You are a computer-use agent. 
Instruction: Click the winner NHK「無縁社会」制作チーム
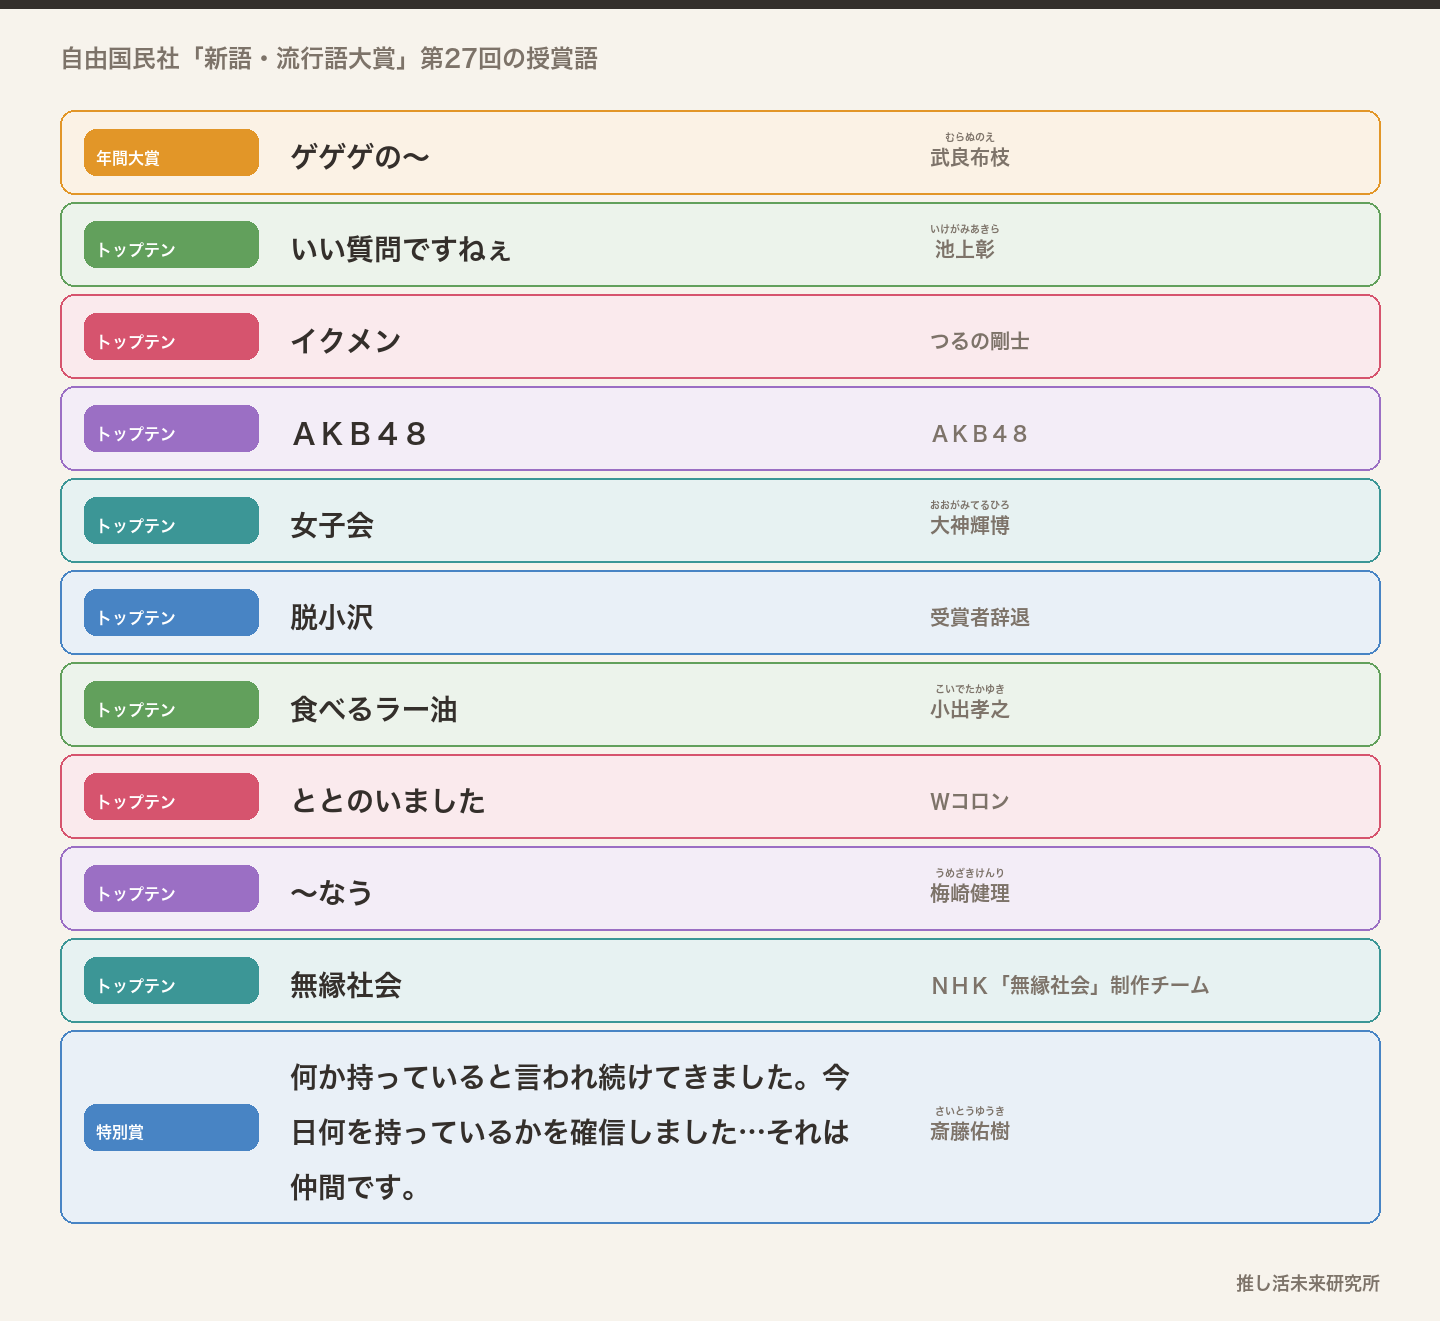1070,985
